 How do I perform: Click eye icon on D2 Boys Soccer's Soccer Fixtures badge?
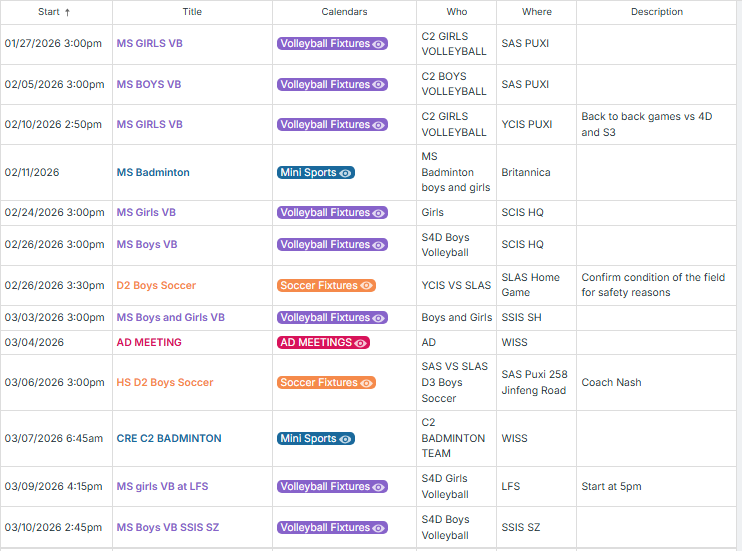point(366,286)
